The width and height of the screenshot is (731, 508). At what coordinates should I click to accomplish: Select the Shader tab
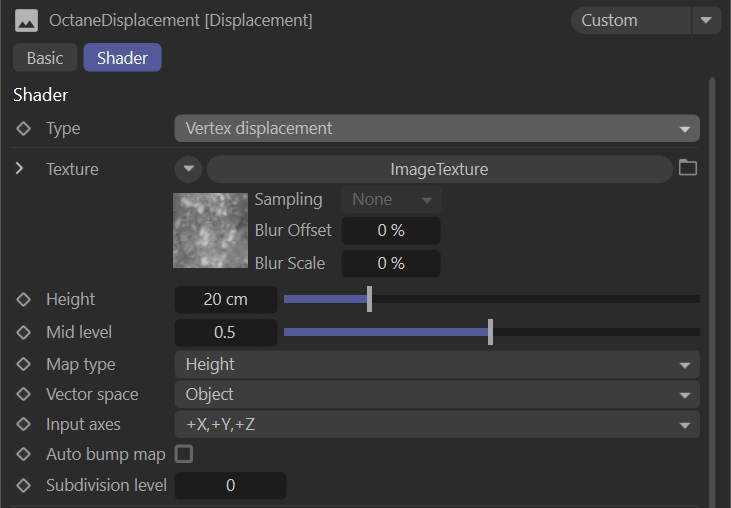(x=122, y=58)
